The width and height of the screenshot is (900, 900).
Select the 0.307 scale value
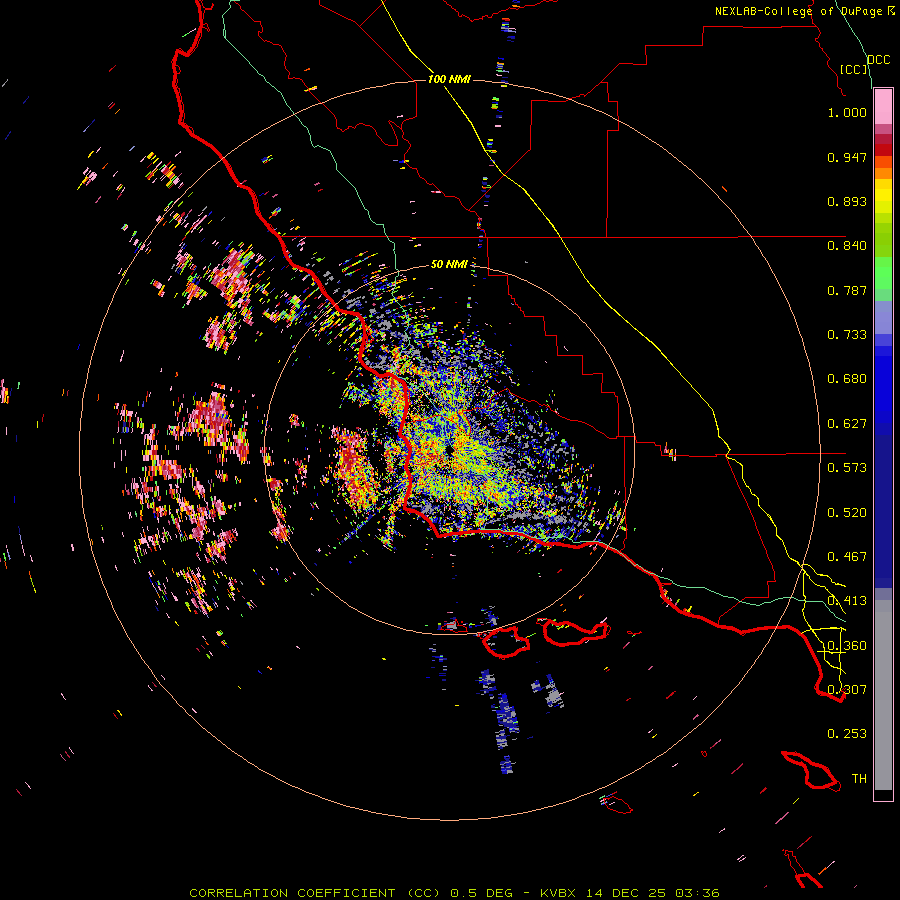coord(847,690)
